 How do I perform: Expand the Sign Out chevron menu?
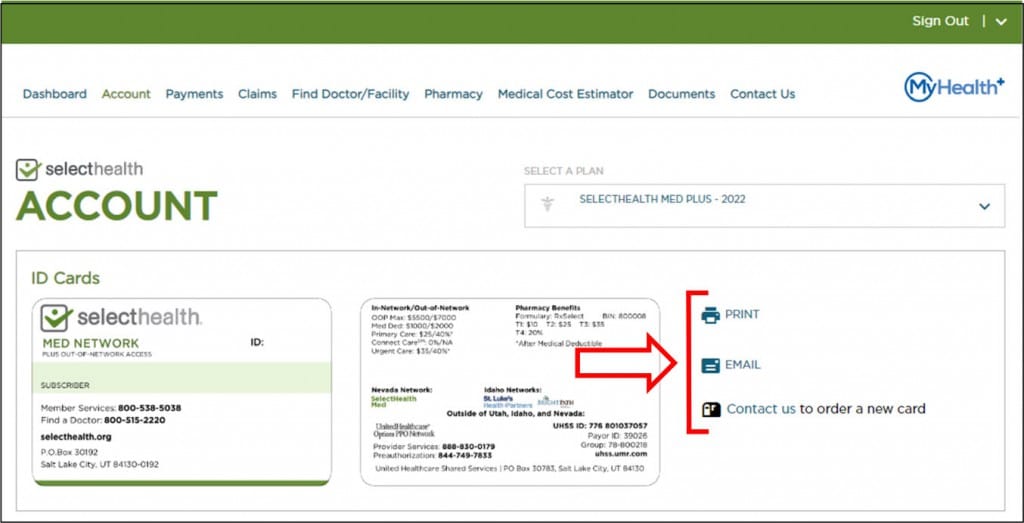pos(1001,22)
